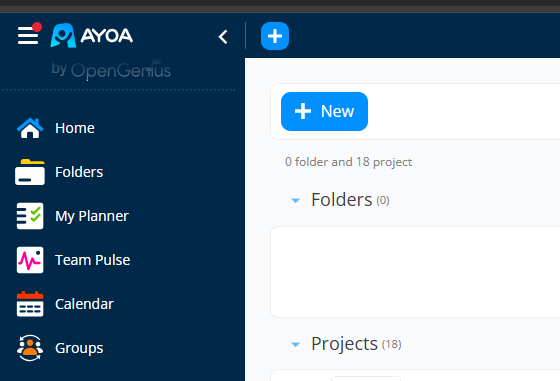Click the Folders (0) section heading

tap(350, 200)
